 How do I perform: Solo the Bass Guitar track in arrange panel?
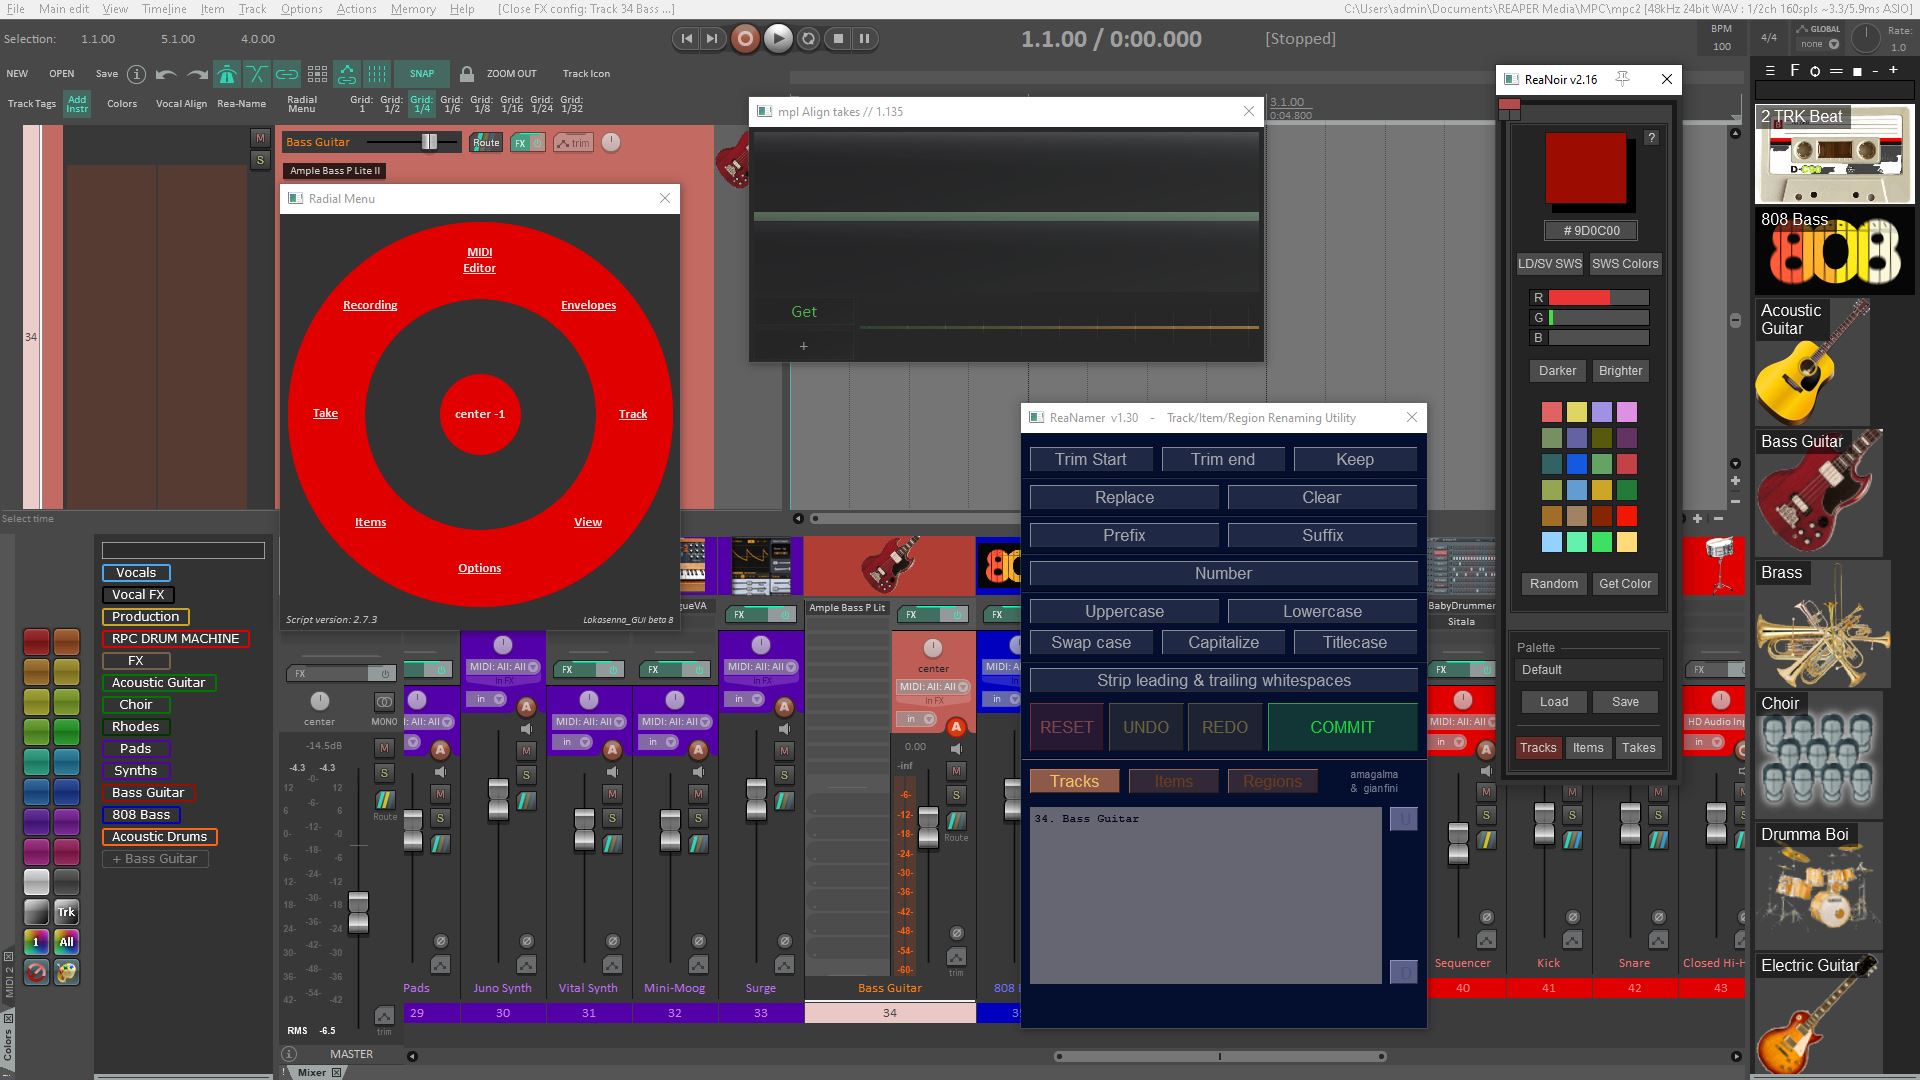pyautogui.click(x=260, y=160)
